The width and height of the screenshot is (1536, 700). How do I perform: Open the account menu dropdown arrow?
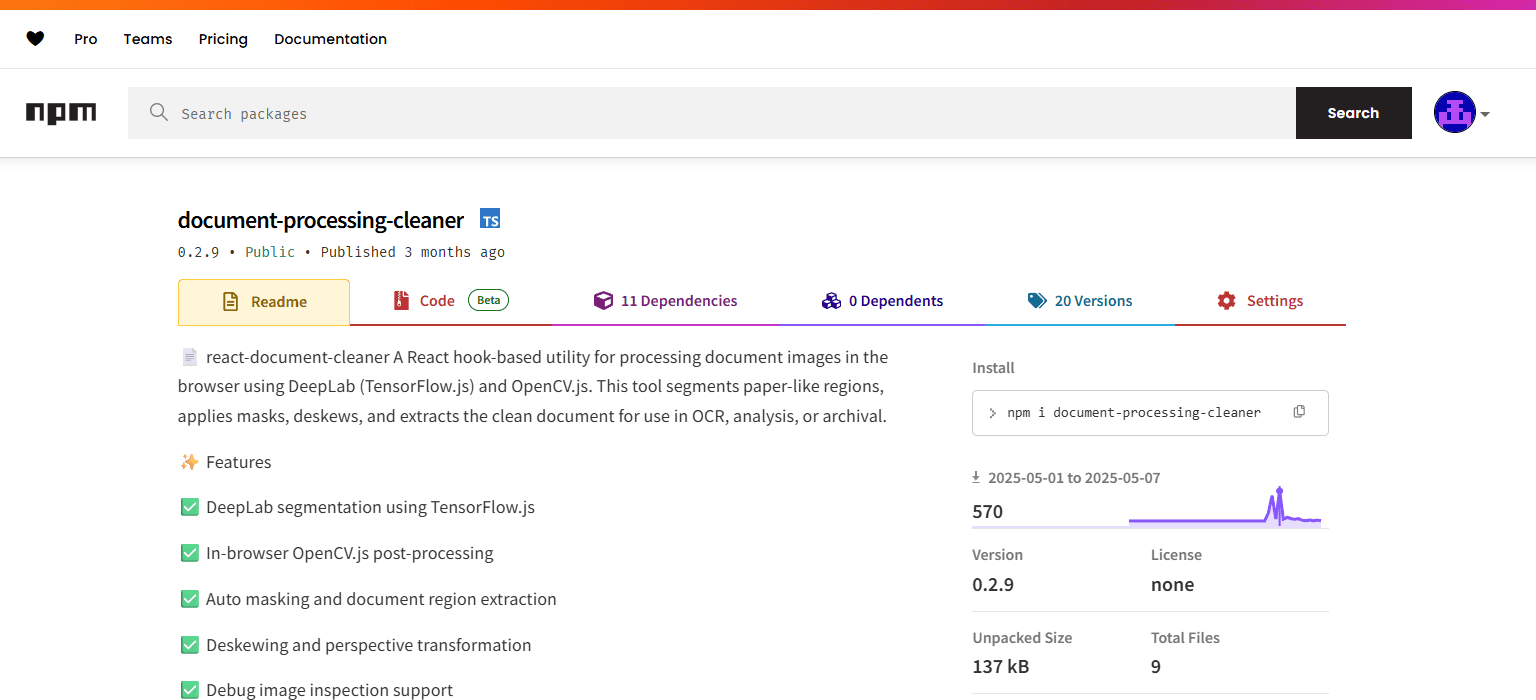coord(1485,114)
